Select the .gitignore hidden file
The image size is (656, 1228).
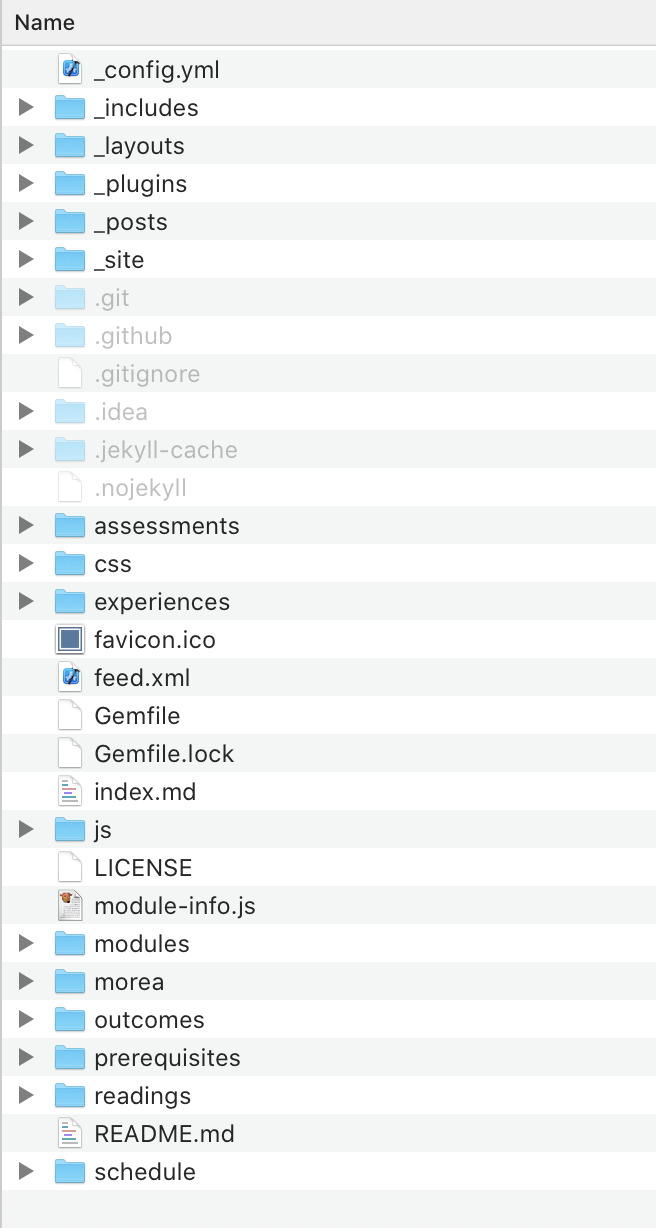pyautogui.click(x=328, y=374)
